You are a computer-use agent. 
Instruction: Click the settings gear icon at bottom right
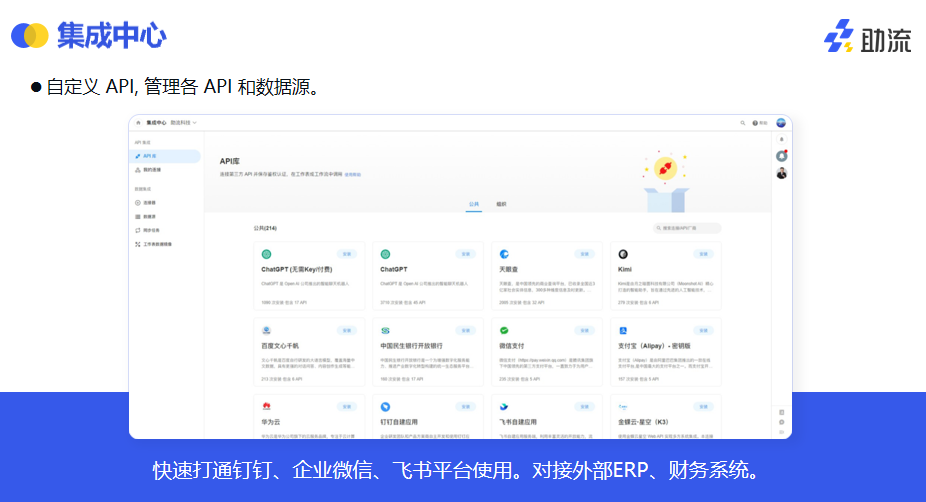pos(781,422)
